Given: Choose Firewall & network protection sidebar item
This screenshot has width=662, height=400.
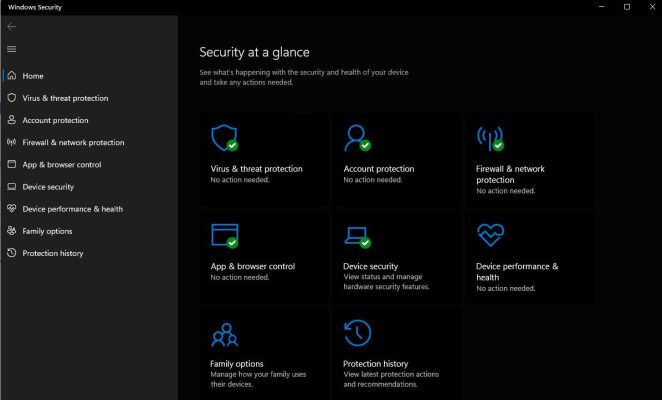Looking at the screenshot, I should pyautogui.click(x=73, y=143).
